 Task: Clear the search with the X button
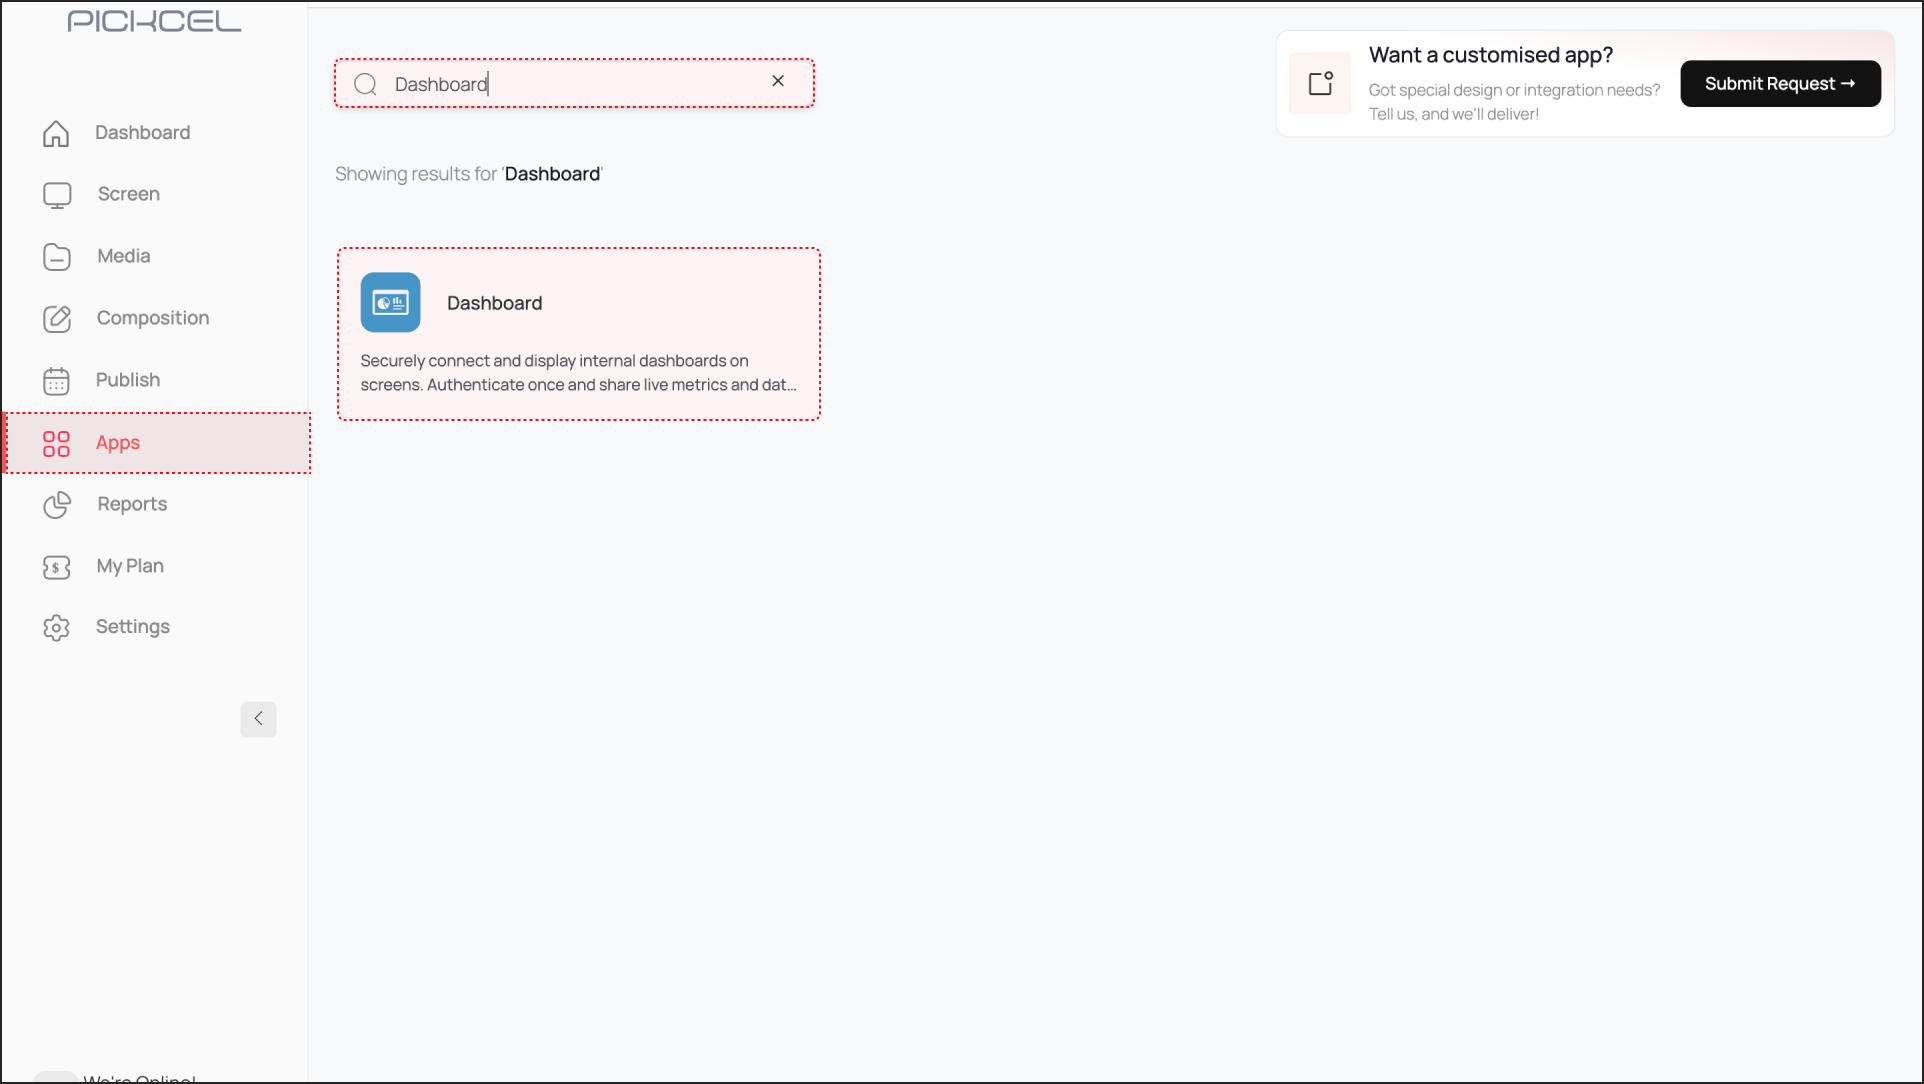[778, 81]
